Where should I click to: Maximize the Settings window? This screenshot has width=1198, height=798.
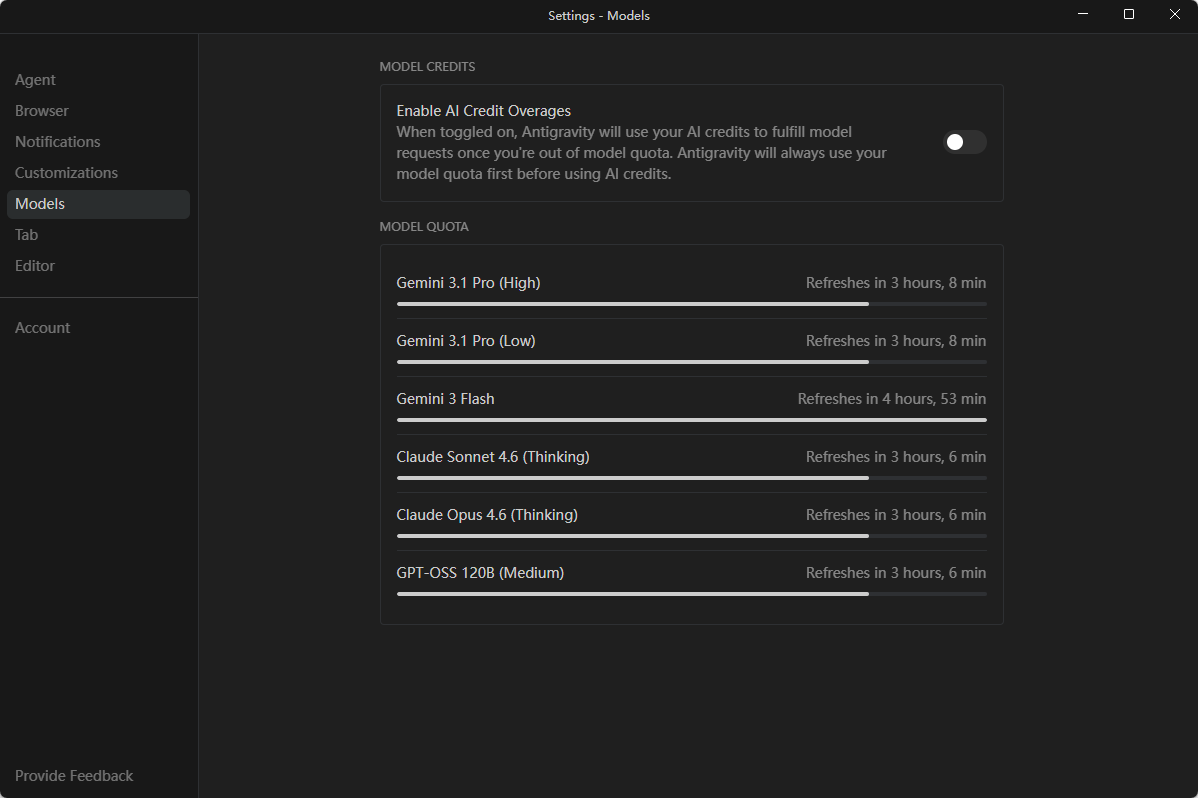1128,15
